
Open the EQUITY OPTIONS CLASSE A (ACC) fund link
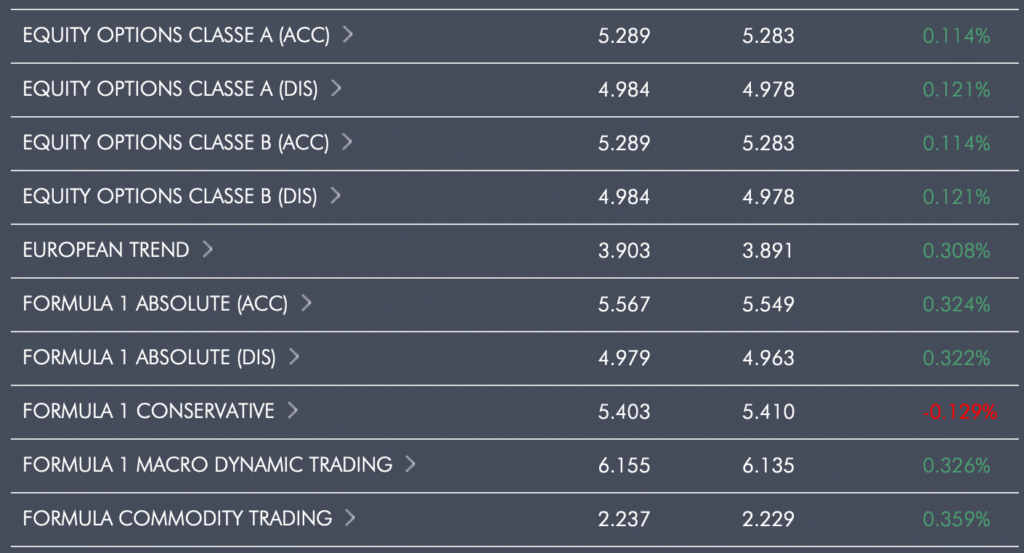tap(176, 35)
